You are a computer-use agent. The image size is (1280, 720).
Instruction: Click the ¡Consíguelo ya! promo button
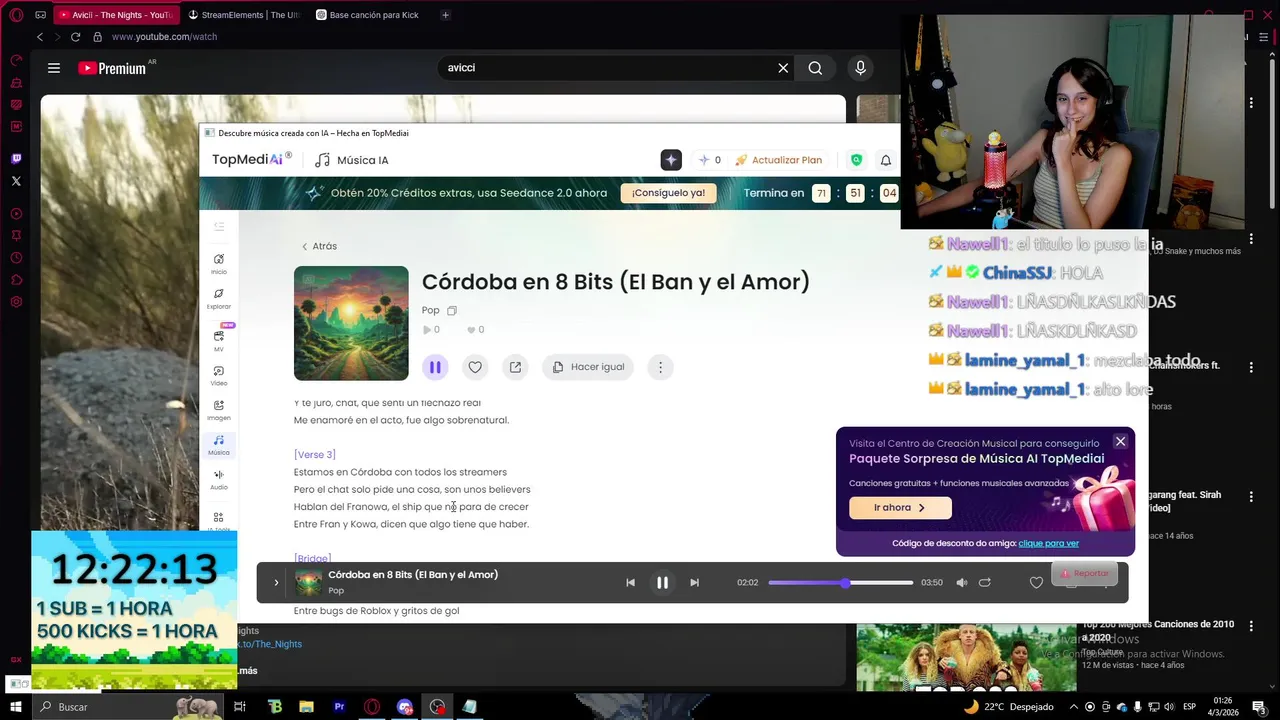668,193
